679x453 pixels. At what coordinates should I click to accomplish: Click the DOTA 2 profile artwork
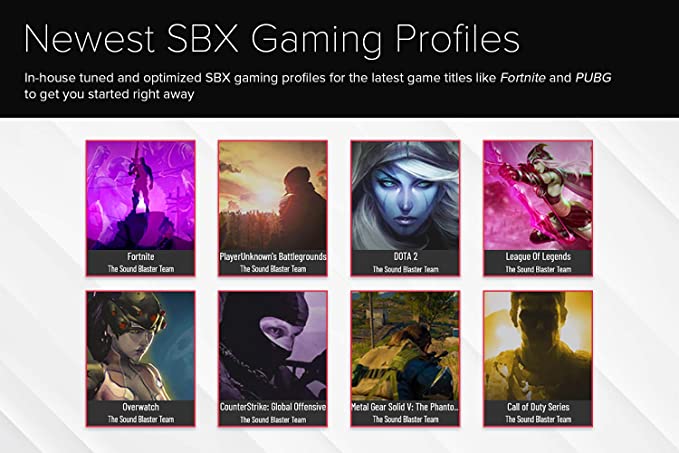[405, 195]
